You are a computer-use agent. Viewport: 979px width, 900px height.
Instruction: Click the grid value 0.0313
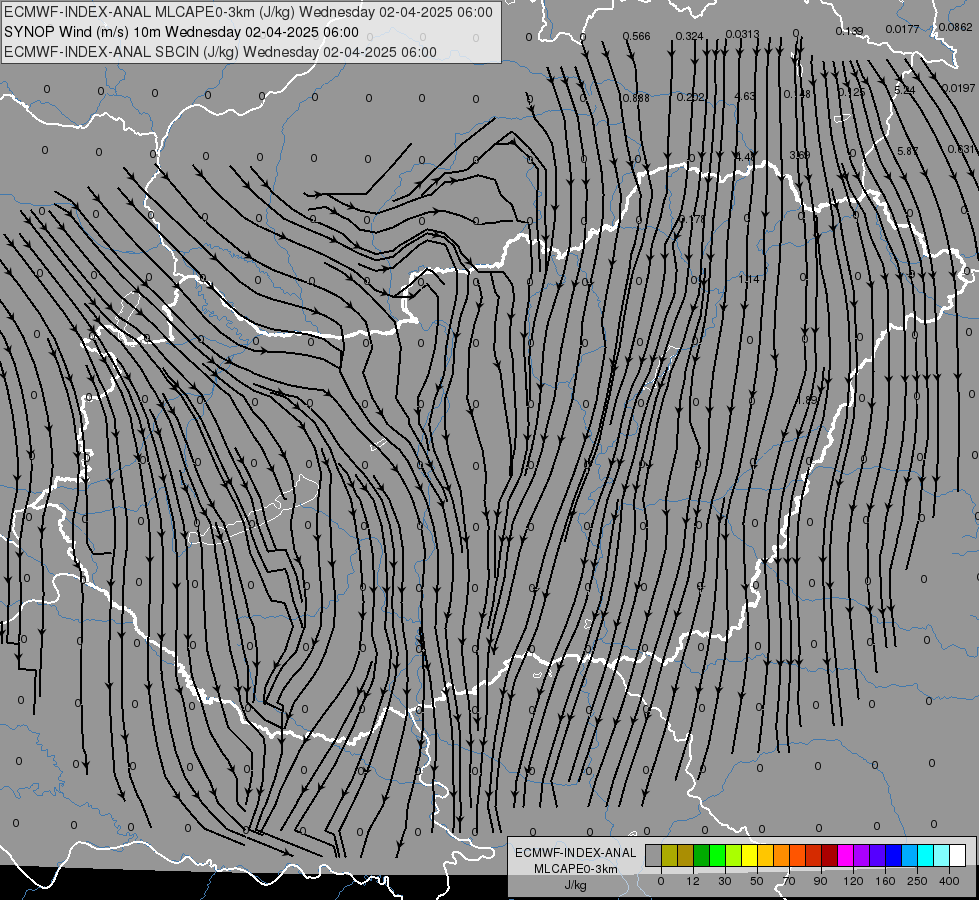coord(743,34)
